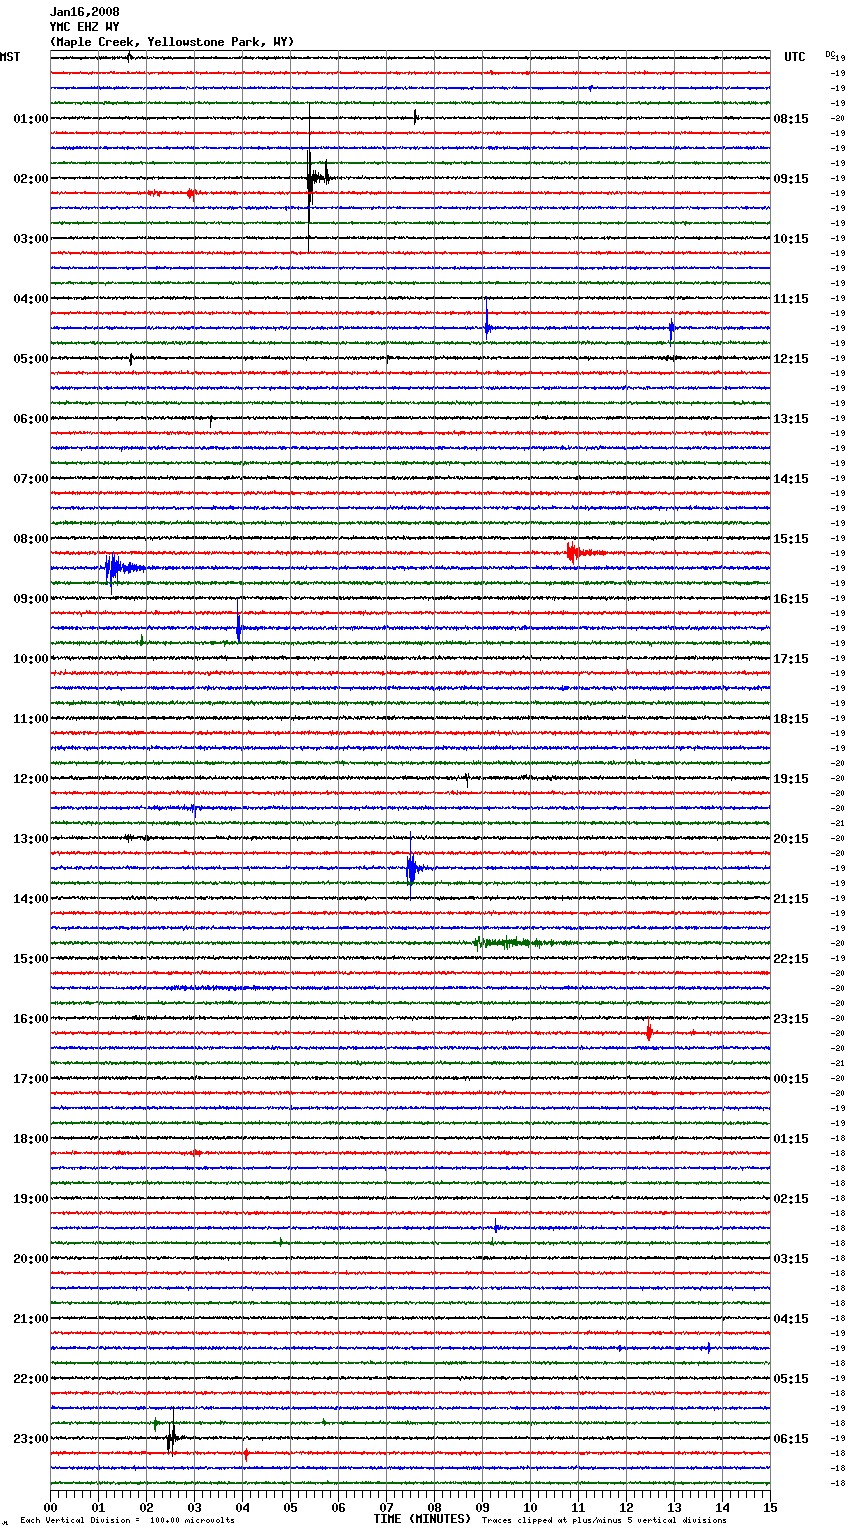
Task: Select the 16:00 MST hour label
Action: pos(30,1019)
